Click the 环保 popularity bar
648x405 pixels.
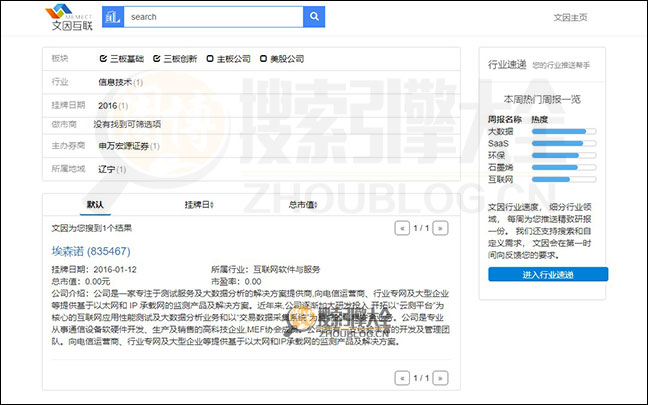[x=564, y=155]
